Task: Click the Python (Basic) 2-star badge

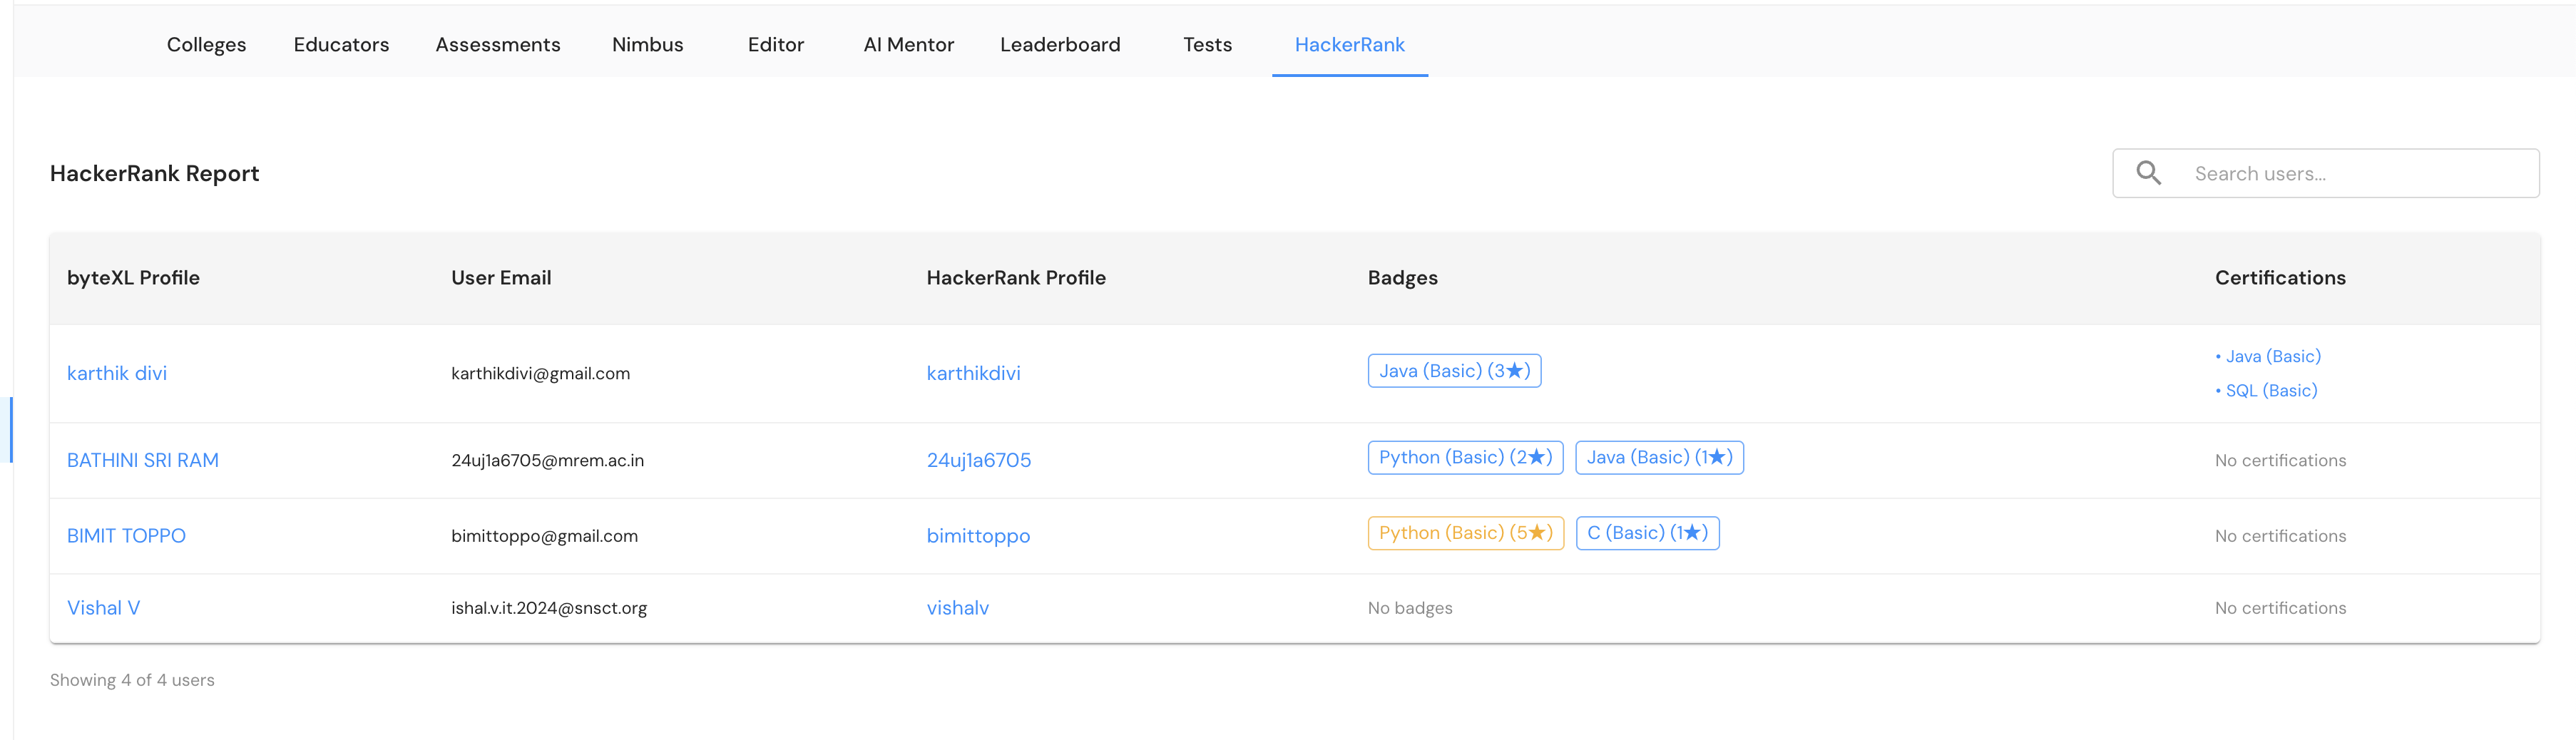Action: (x=1465, y=458)
